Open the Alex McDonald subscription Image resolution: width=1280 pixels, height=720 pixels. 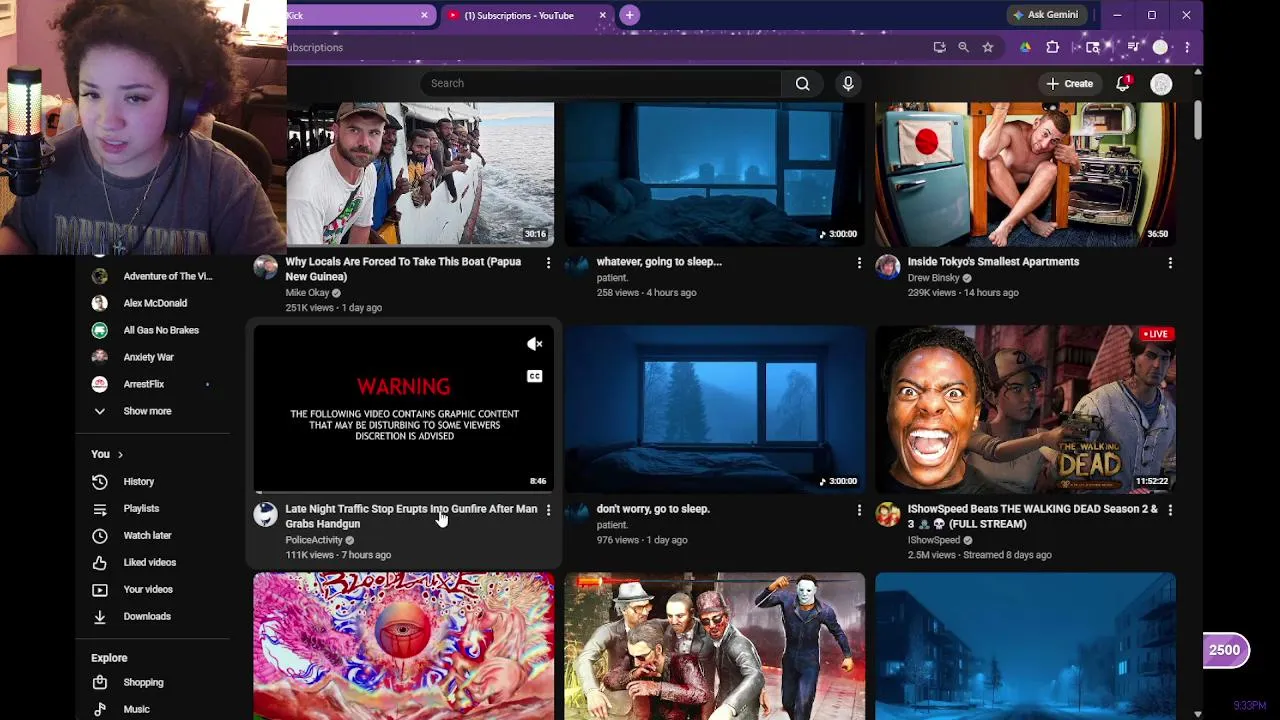pos(155,303)
